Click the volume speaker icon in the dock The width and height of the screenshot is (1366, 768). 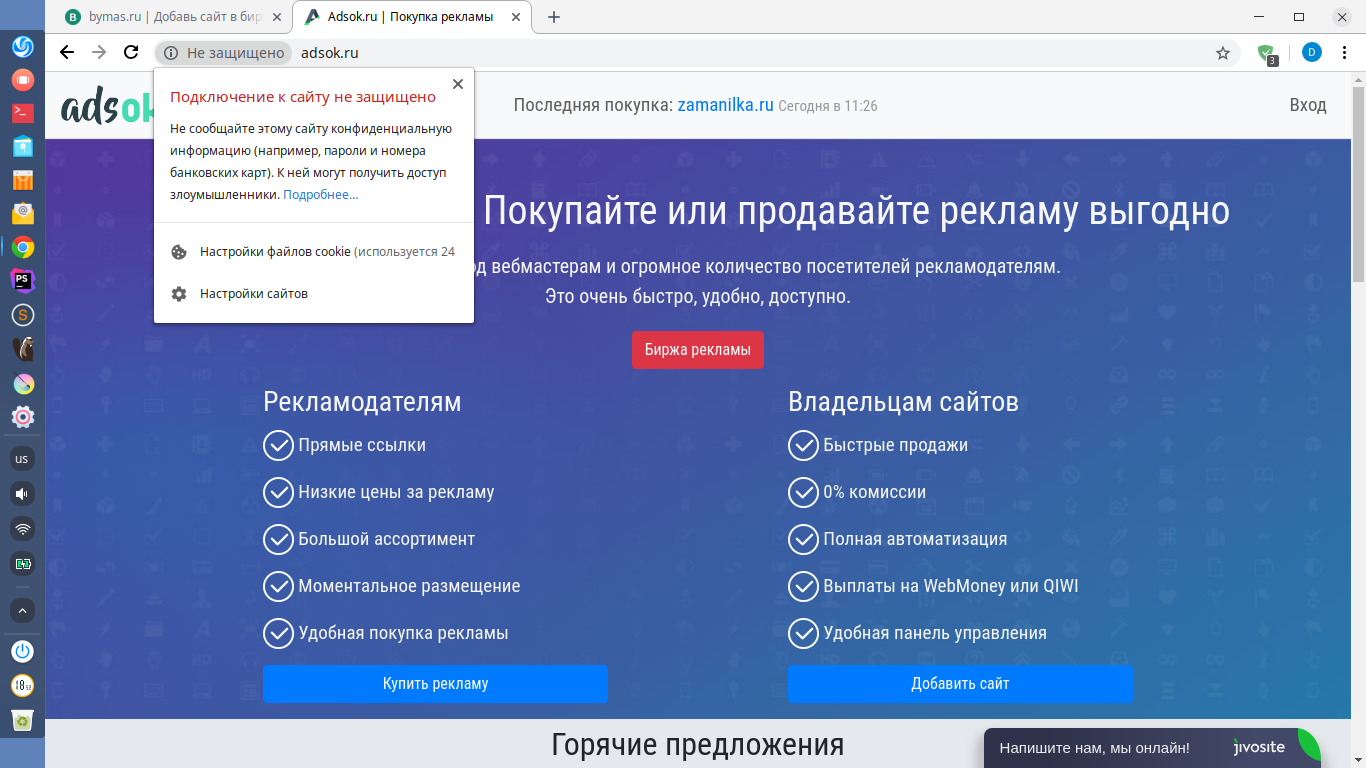tap(22, 494)
